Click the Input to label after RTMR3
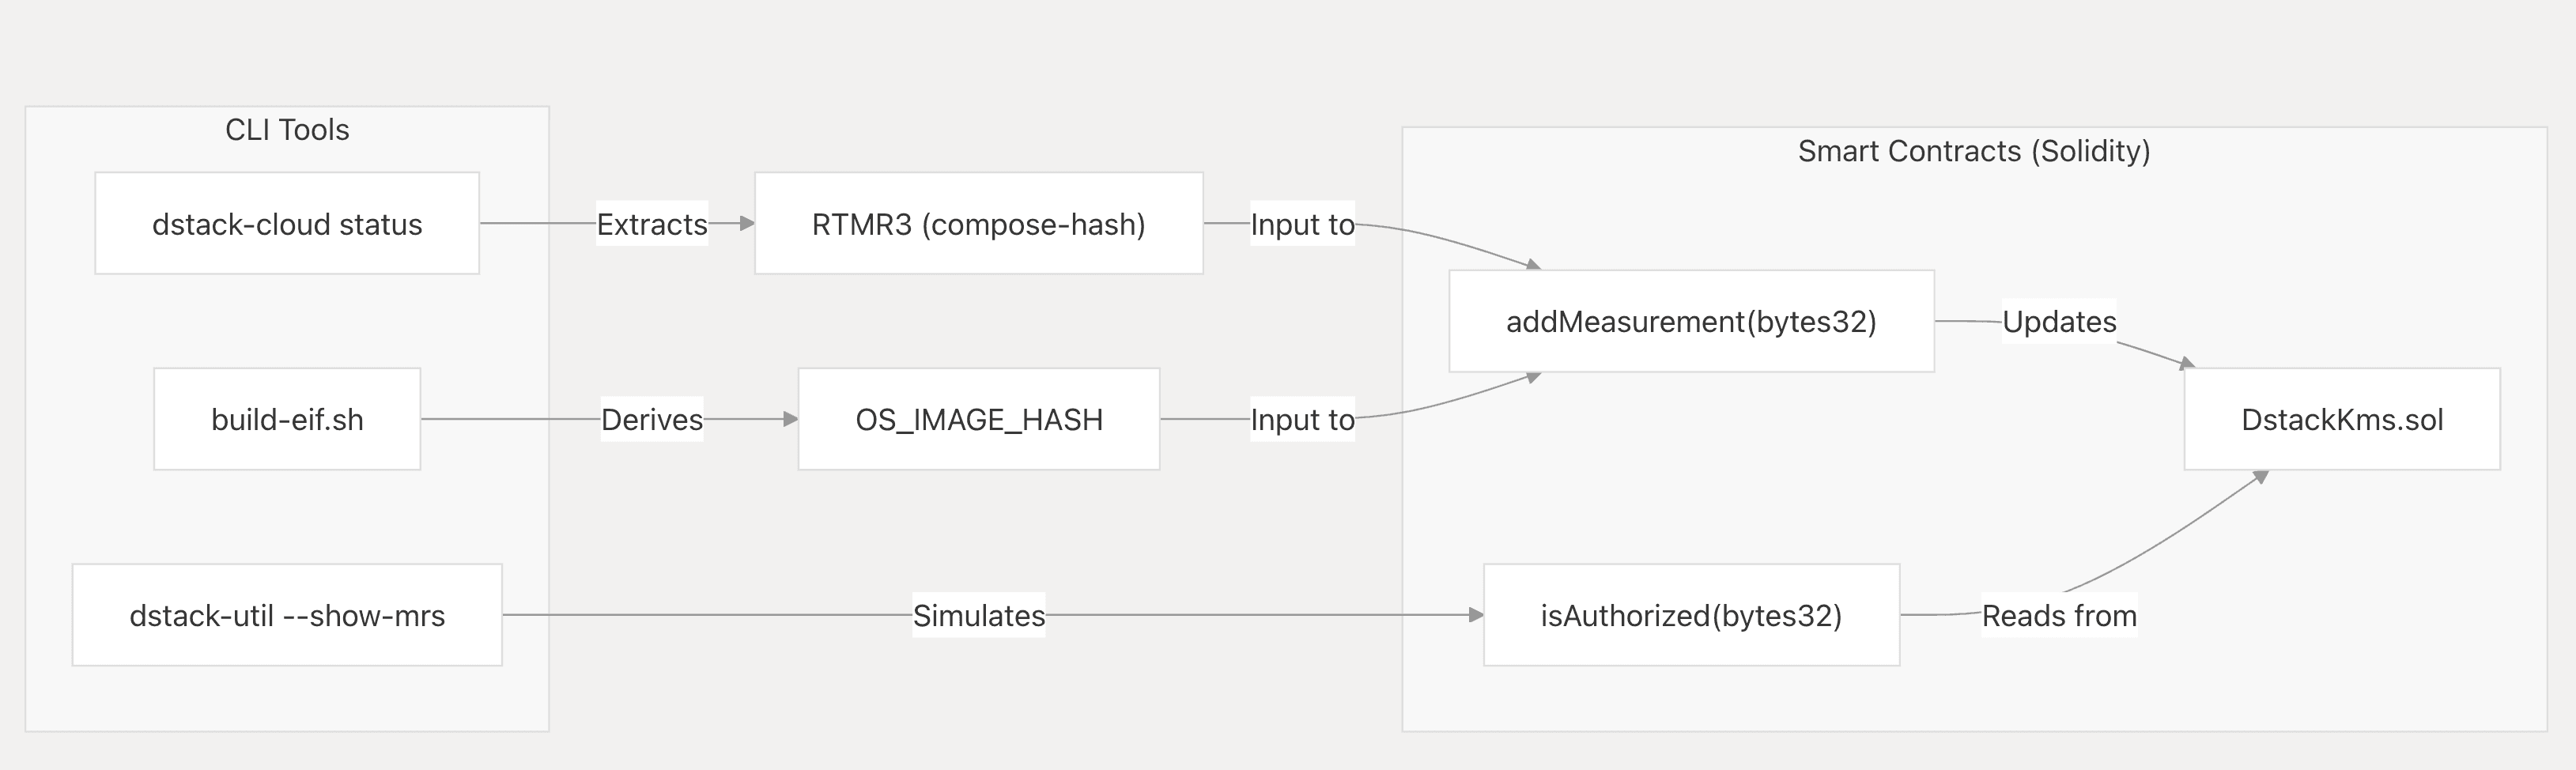The image size is (2576, 770). [x=1302, y=224]
